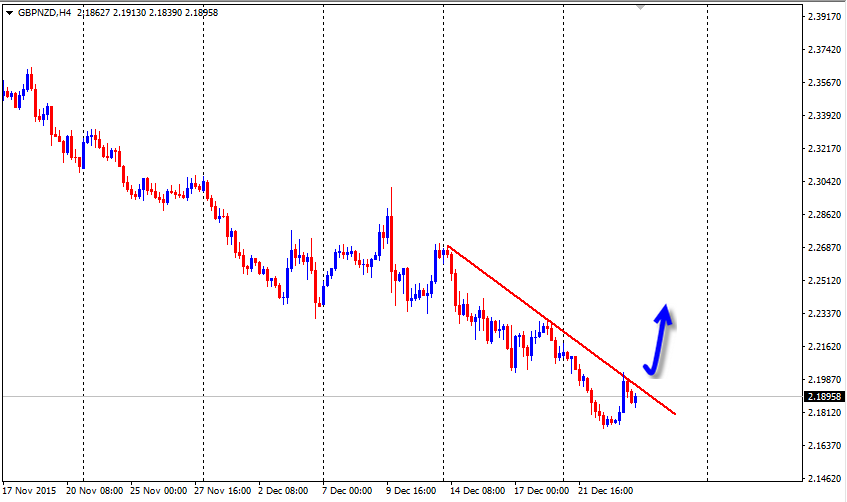Open the dropdown triangle beside GBPNZD,H4

[x=9, y=13]
